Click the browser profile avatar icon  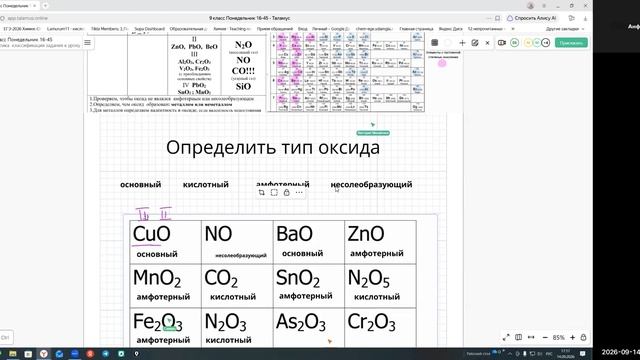pos(530,6)
